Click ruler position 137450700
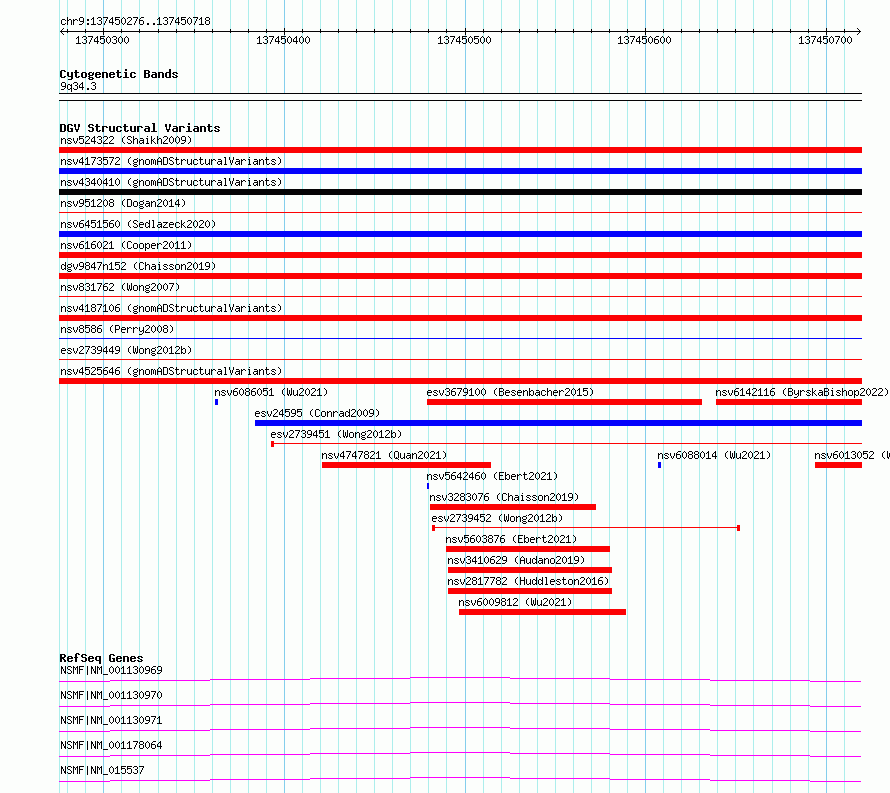890x793 pixels. click(x=825, y=40)
